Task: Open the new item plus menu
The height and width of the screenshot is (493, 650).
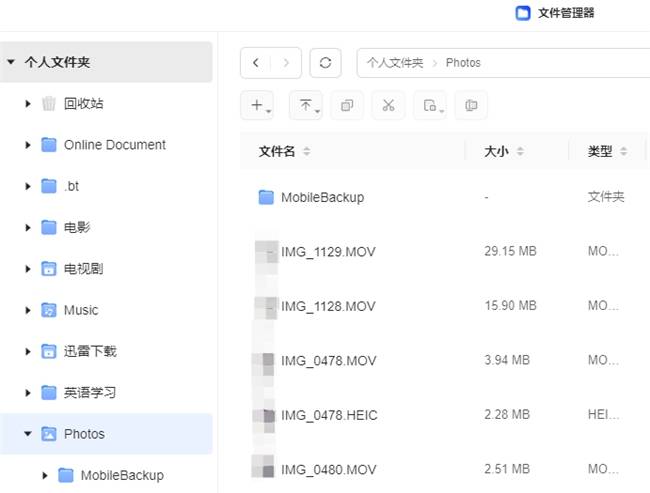Action: (x=258, y=105)
